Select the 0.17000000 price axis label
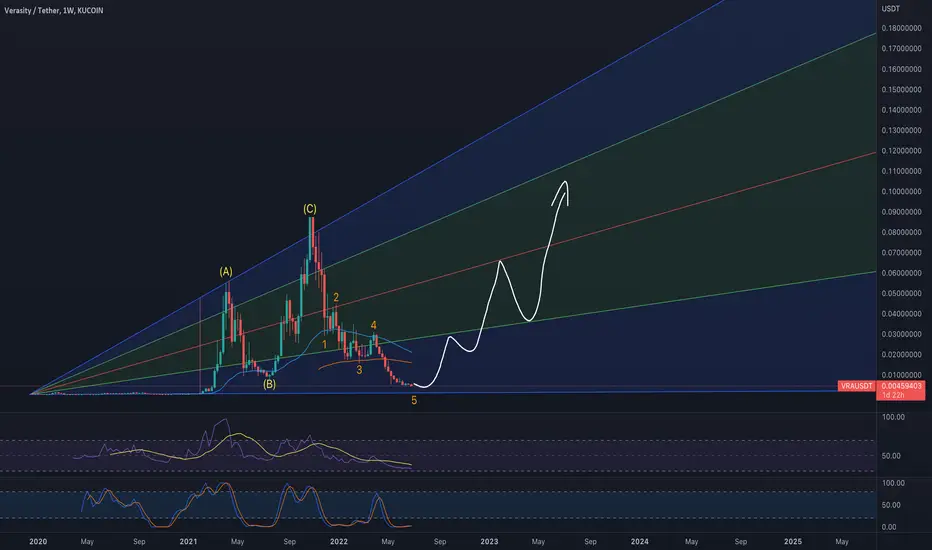Screen dimensions: 932x550 tap(901, 48)
